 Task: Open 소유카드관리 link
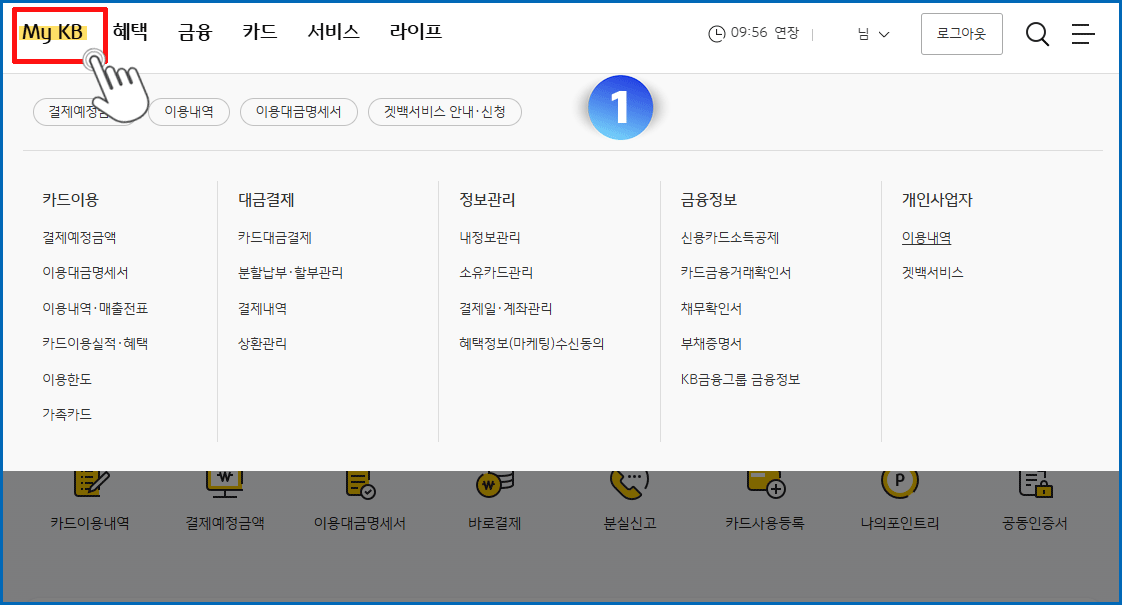point(496,273)
